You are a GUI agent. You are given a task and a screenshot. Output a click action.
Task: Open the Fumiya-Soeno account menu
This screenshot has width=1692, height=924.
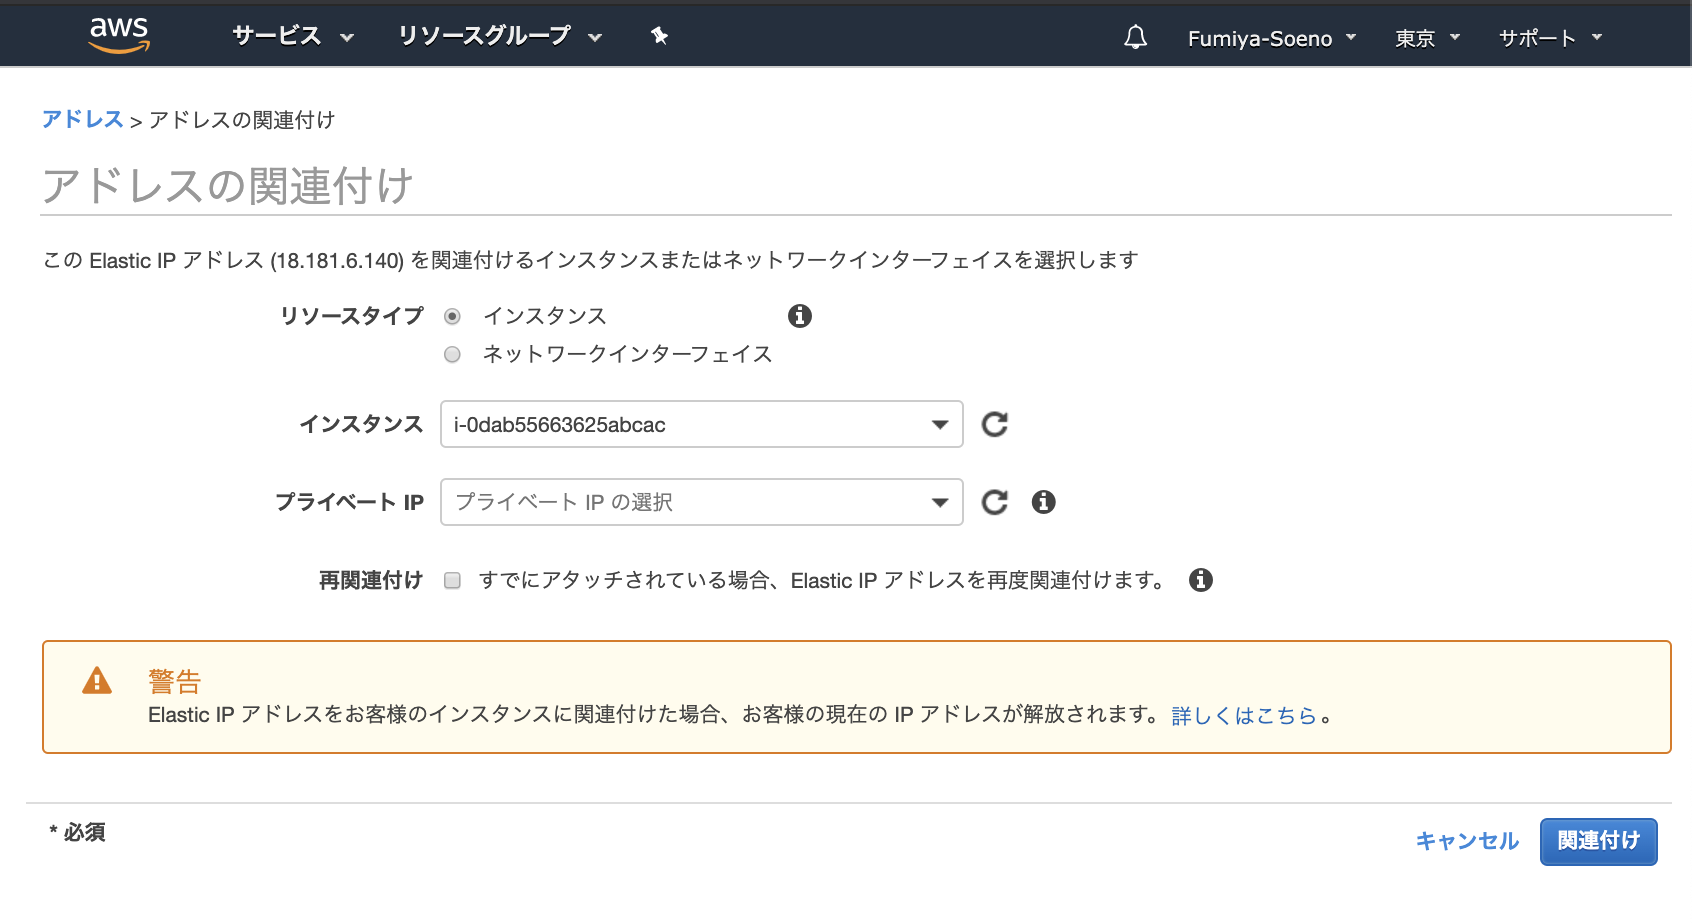[1270, 38]
